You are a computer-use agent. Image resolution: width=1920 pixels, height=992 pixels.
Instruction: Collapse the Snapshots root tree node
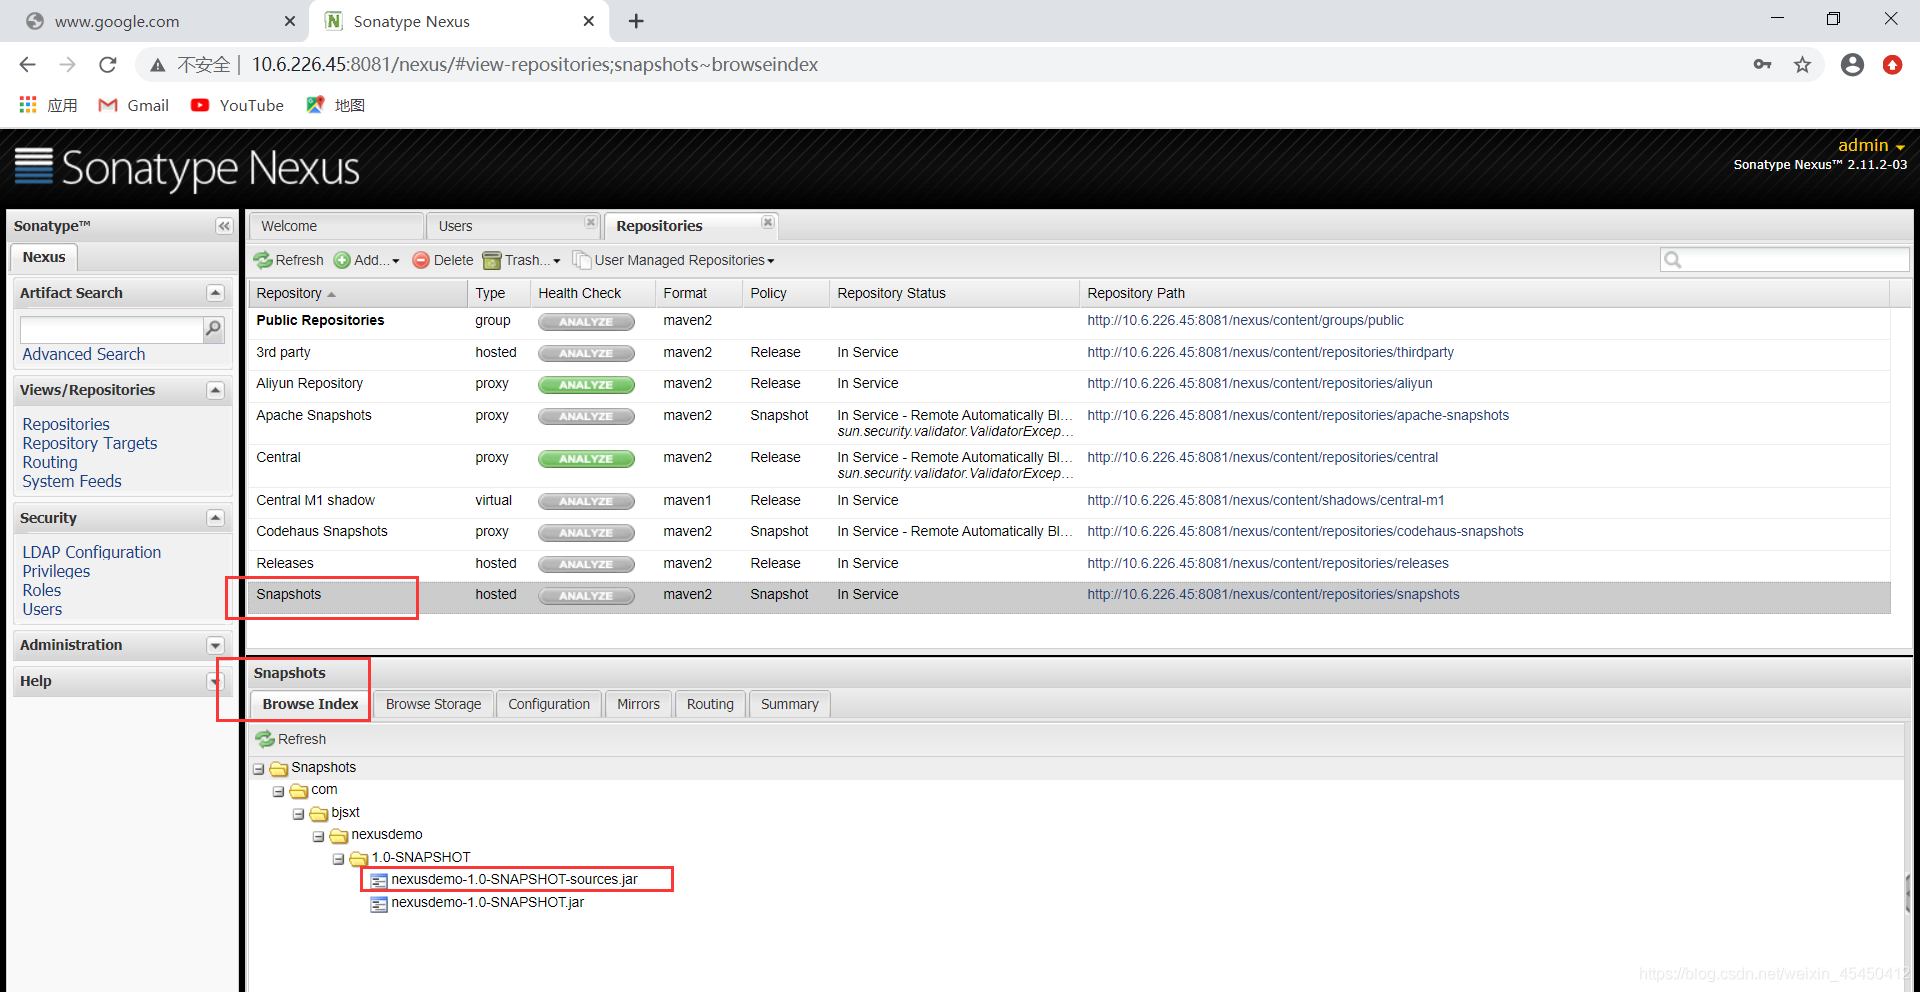258,769
